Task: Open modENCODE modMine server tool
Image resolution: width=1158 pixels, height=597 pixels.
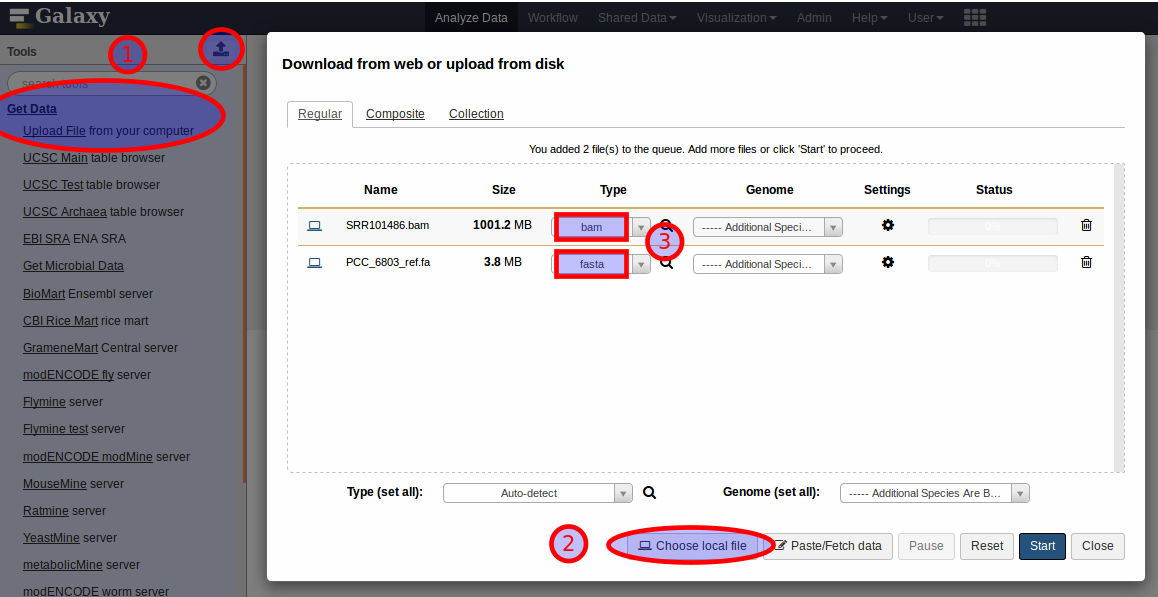Action: (x=106, y=457)
